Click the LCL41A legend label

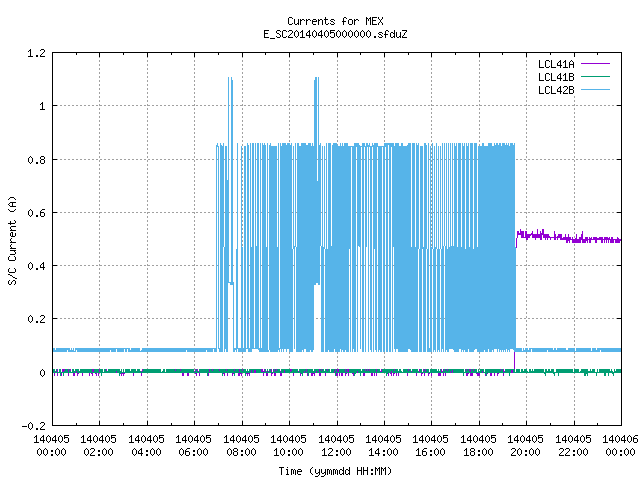pos(556,64)
